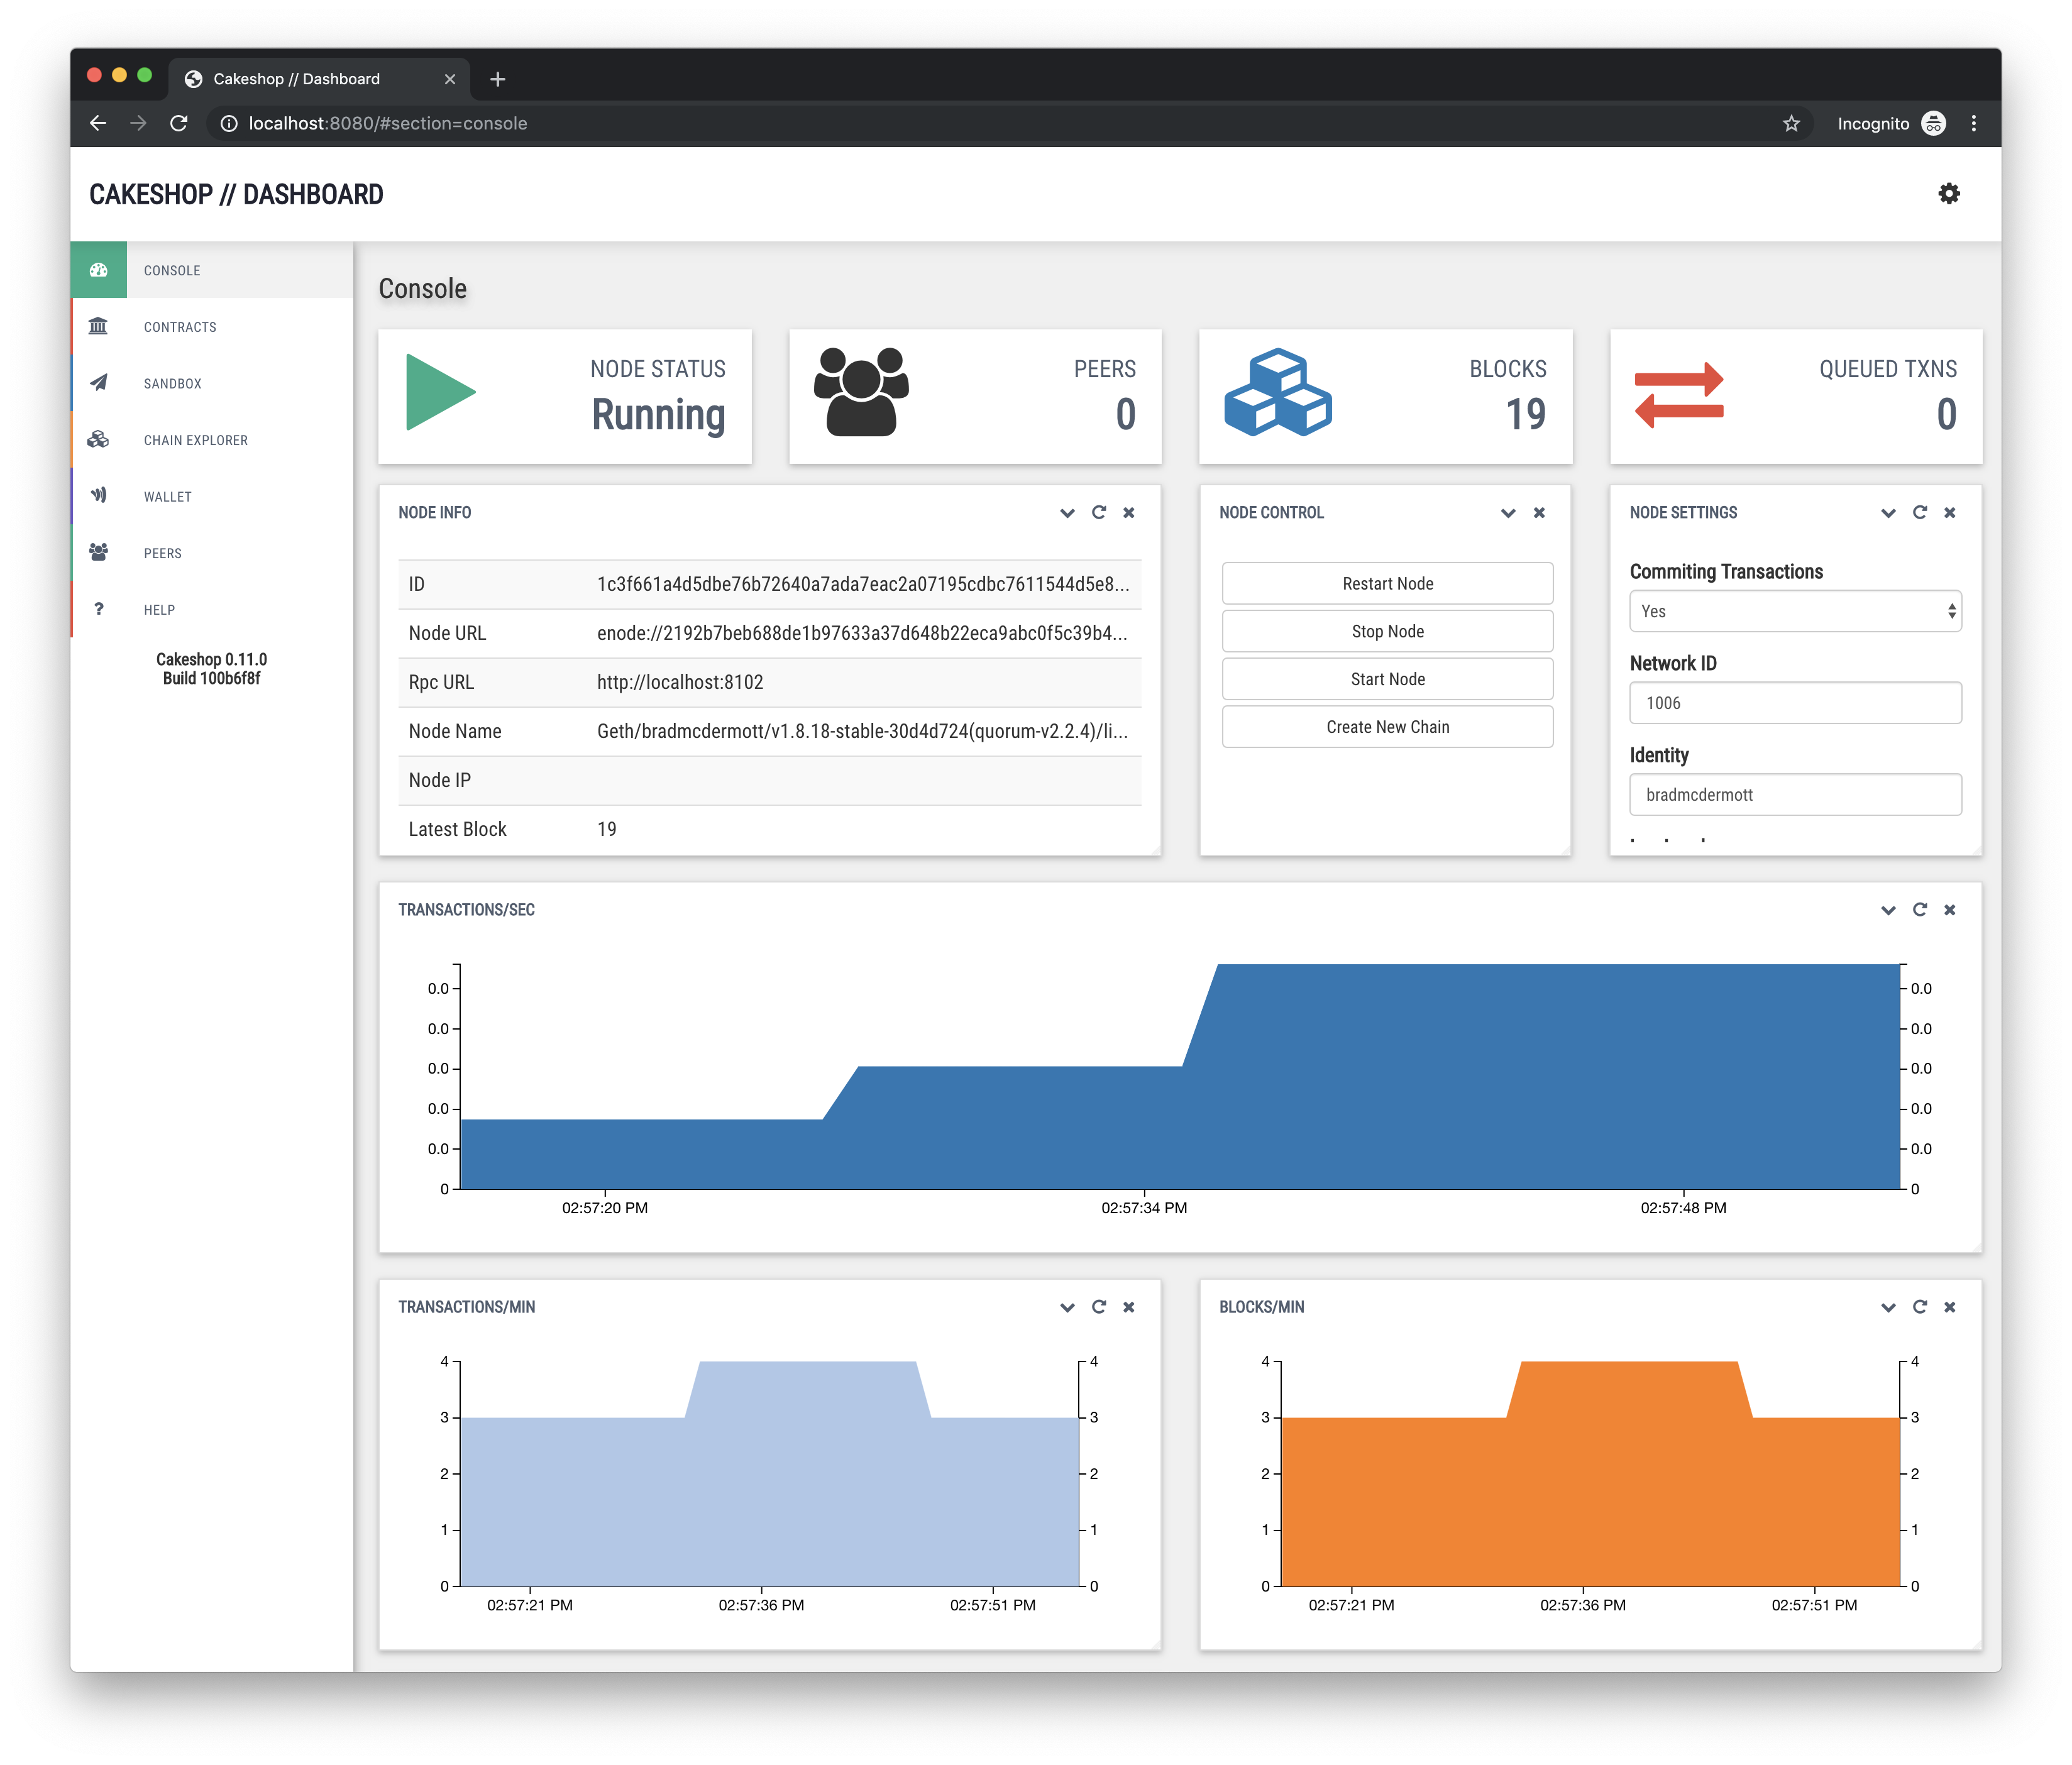The image size is (2072, 1765).
Task: Open Contracts section in sidebar
Action: tap(180, 327)
